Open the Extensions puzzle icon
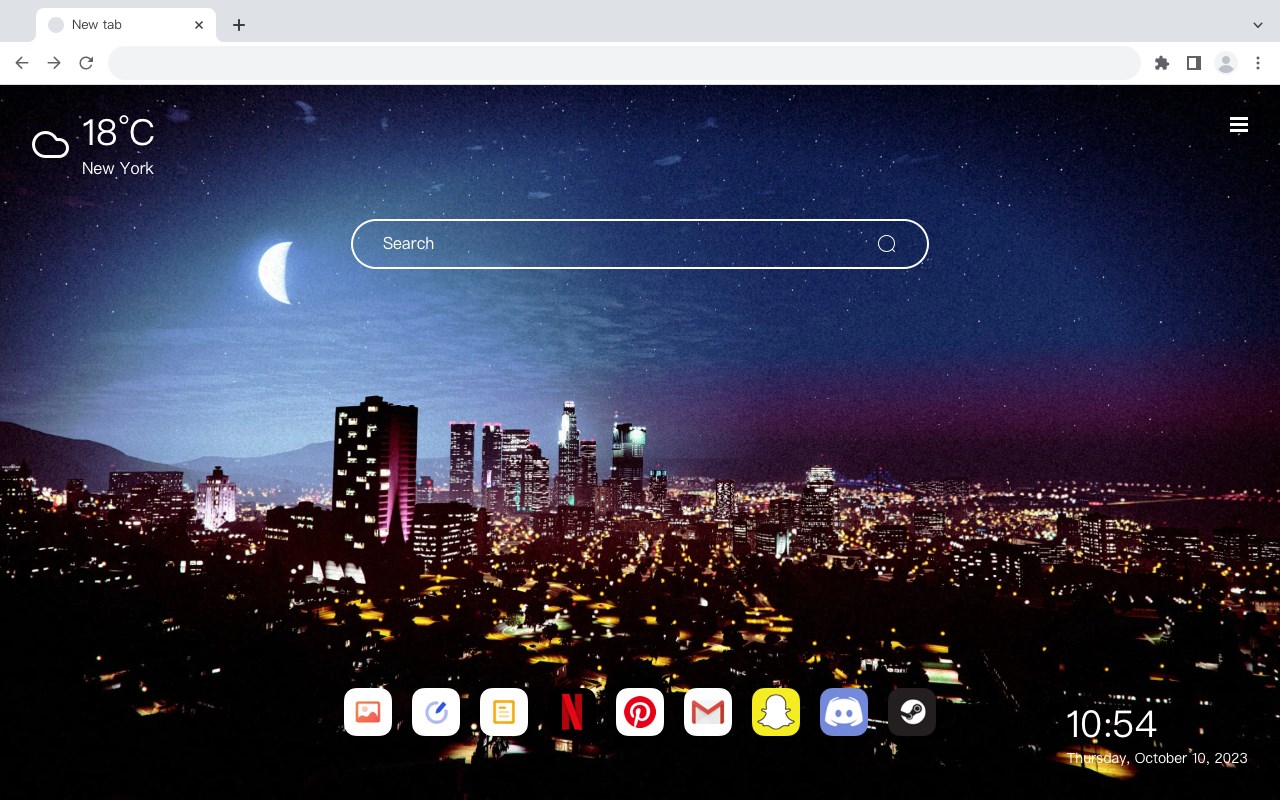This screenshot has height=800, width=1280. pos(1162,63)
